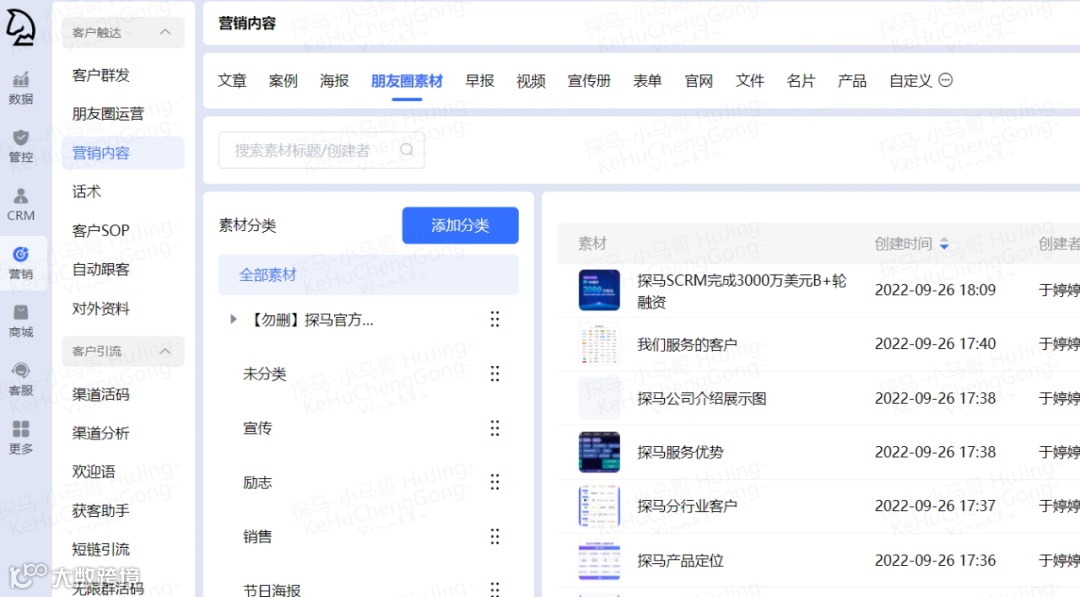Select the 营销 marketing sidebar icon
The width and height of the screenshot is (1080, 597).
point(21,263)
